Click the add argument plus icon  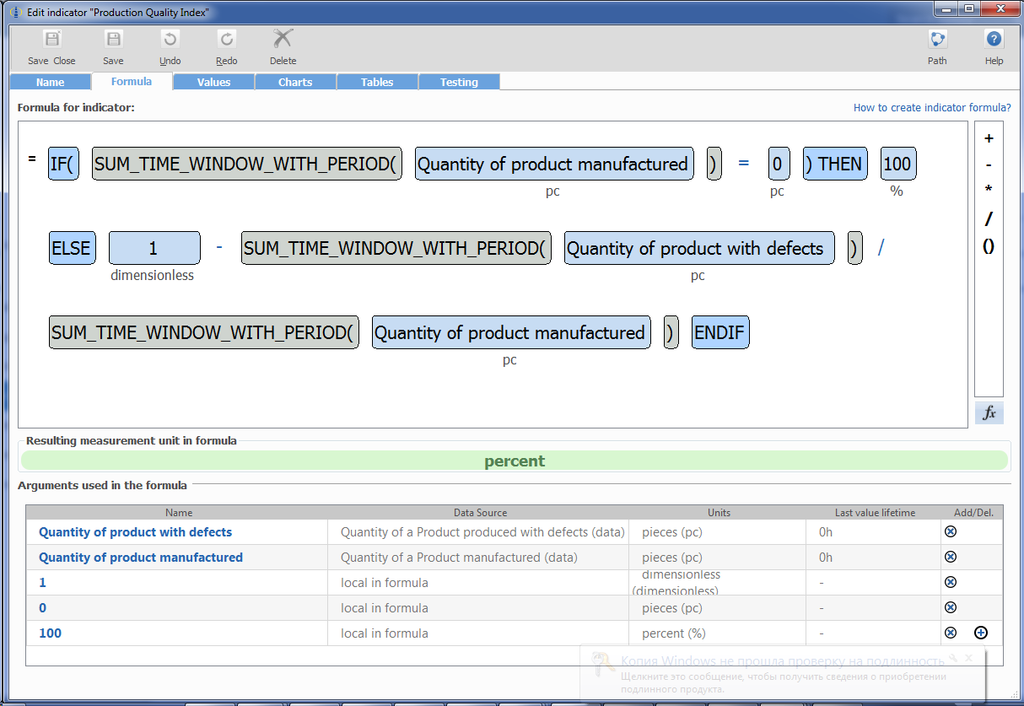[980, 632]
